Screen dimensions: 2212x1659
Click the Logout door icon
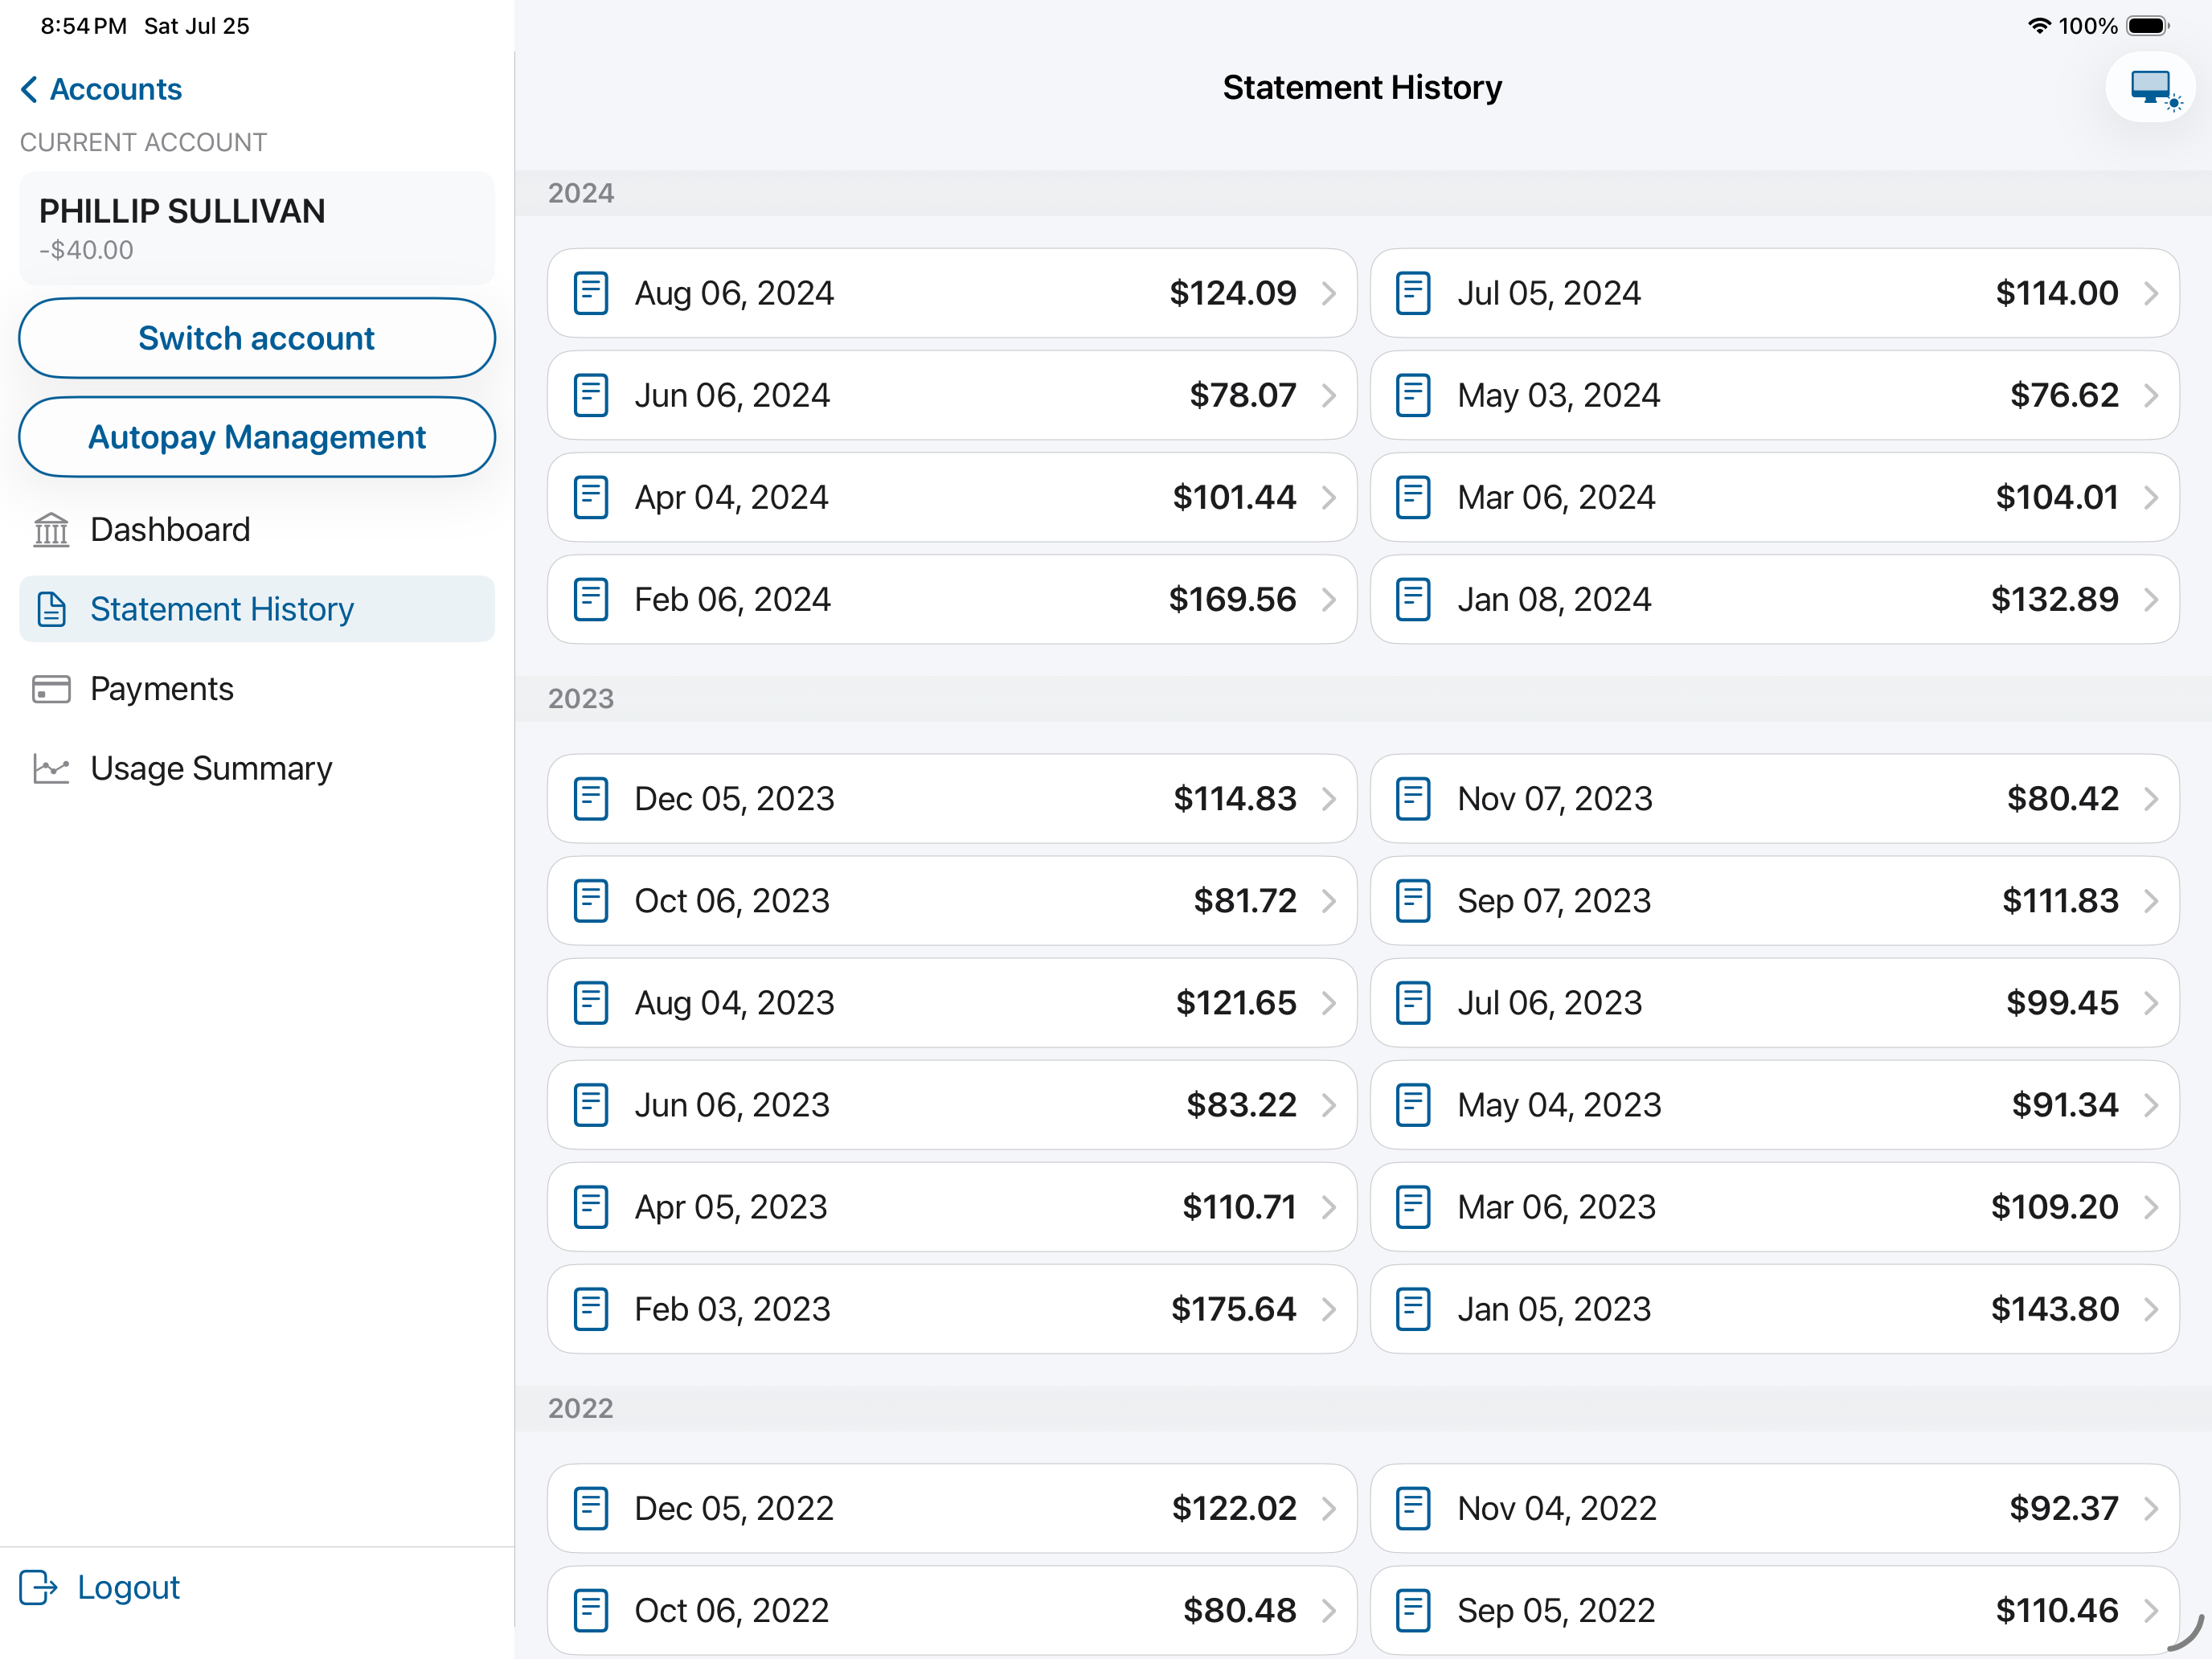pyautogui.click(x=39, y=1587)
